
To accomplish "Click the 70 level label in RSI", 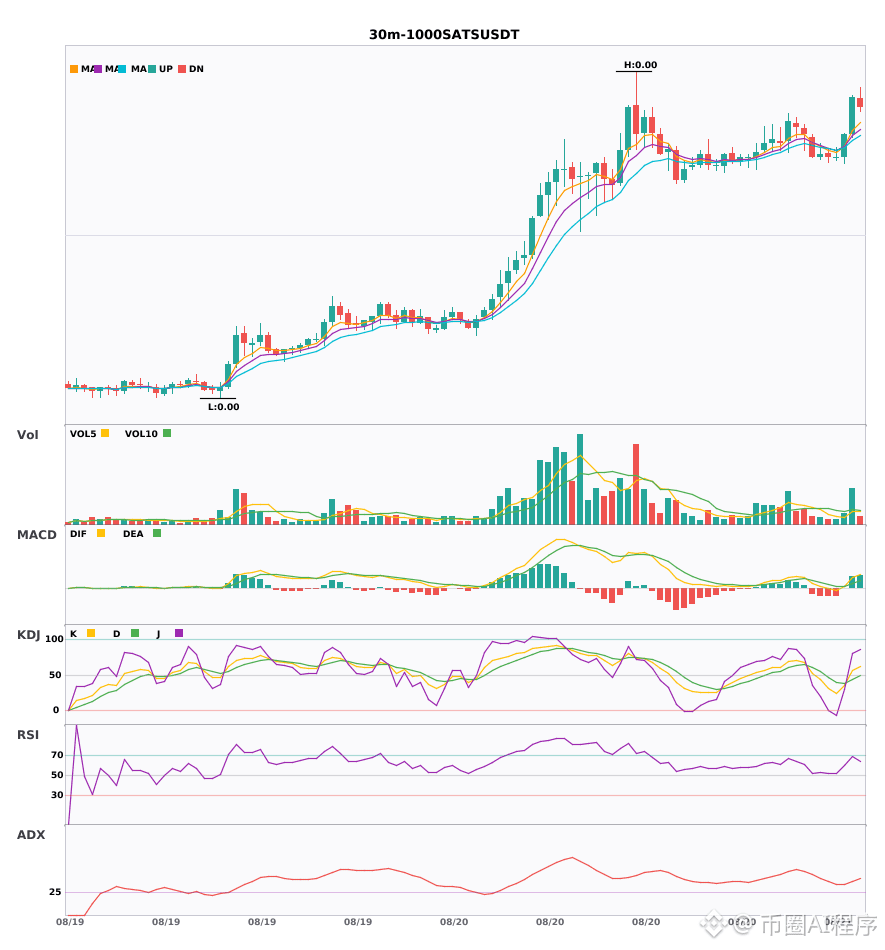I will point(57,755).
